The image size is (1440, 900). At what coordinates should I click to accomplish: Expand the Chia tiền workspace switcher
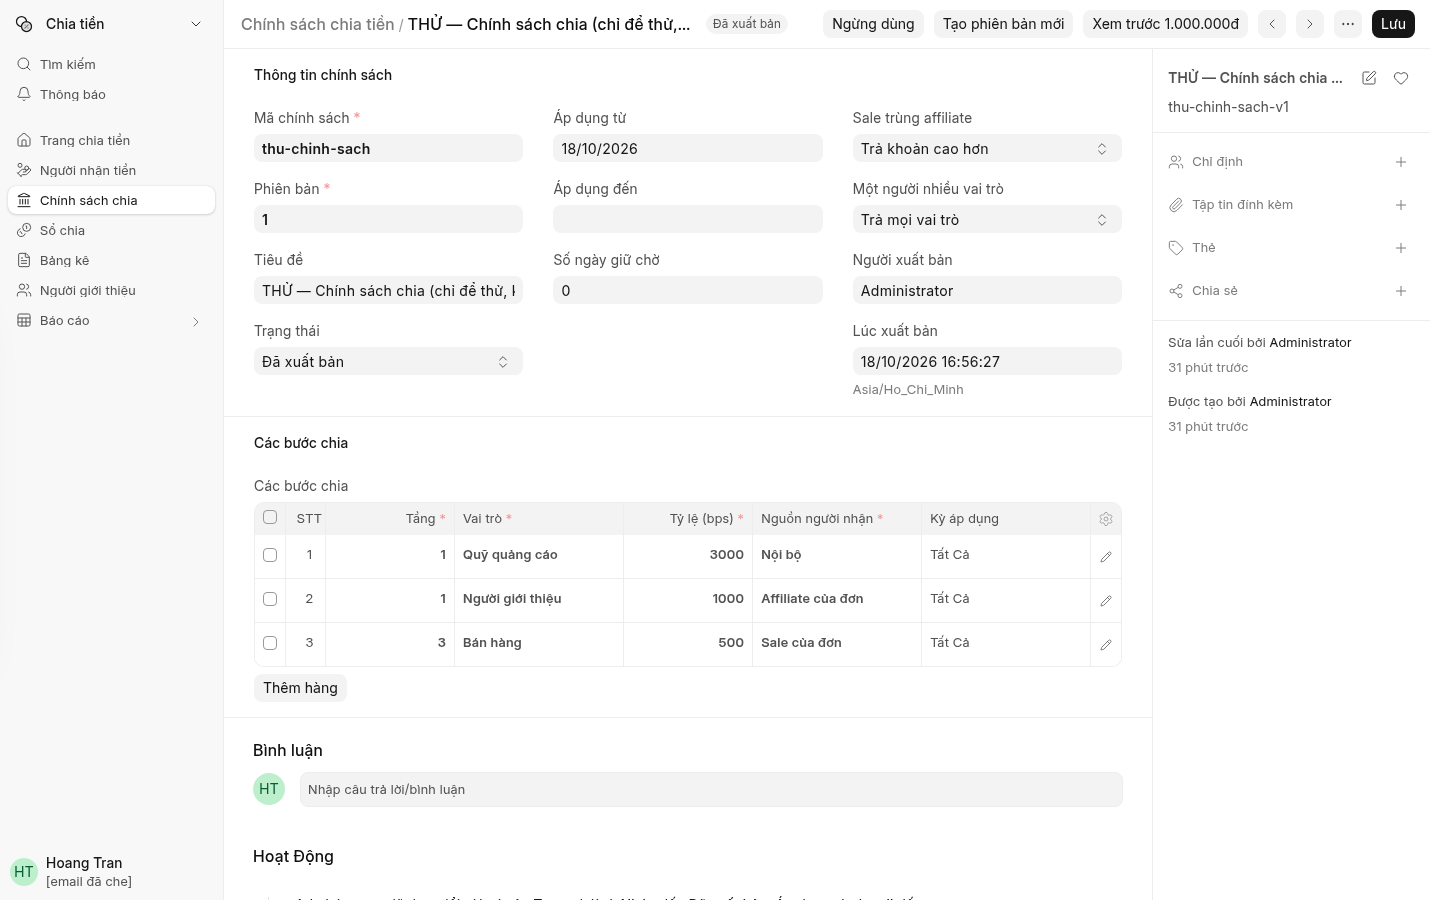[196, 24]
